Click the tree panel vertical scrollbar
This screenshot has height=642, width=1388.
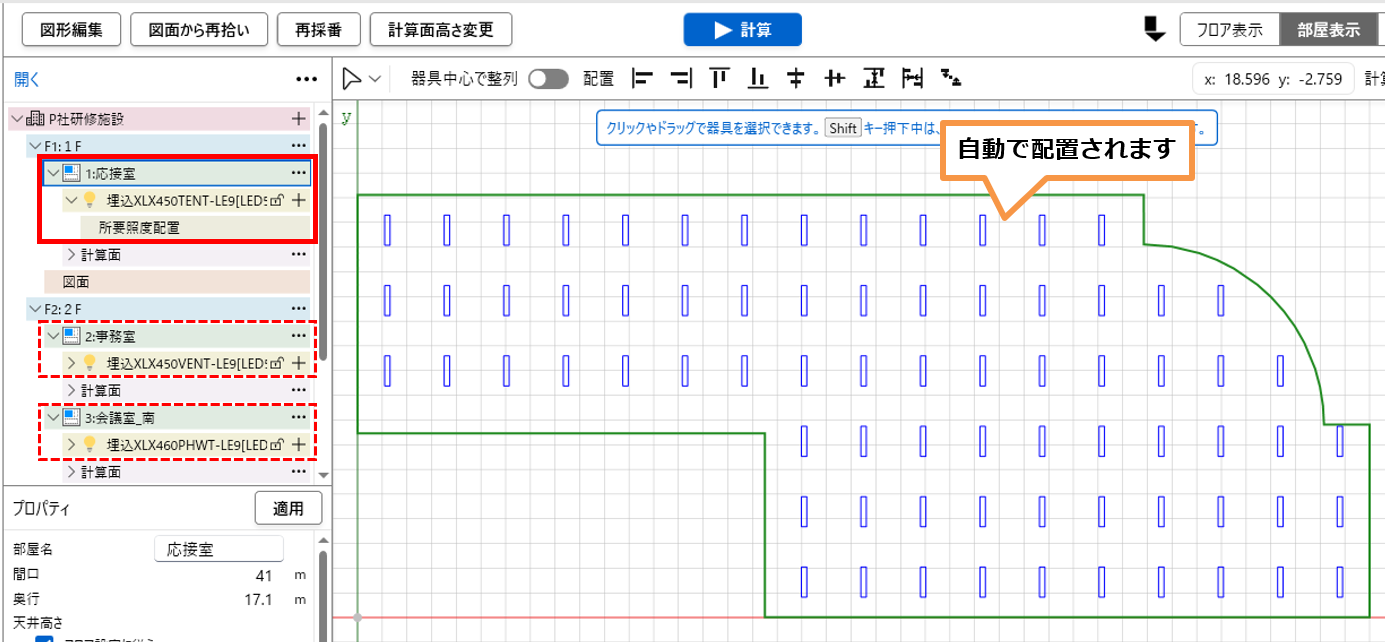click(323, 240)
